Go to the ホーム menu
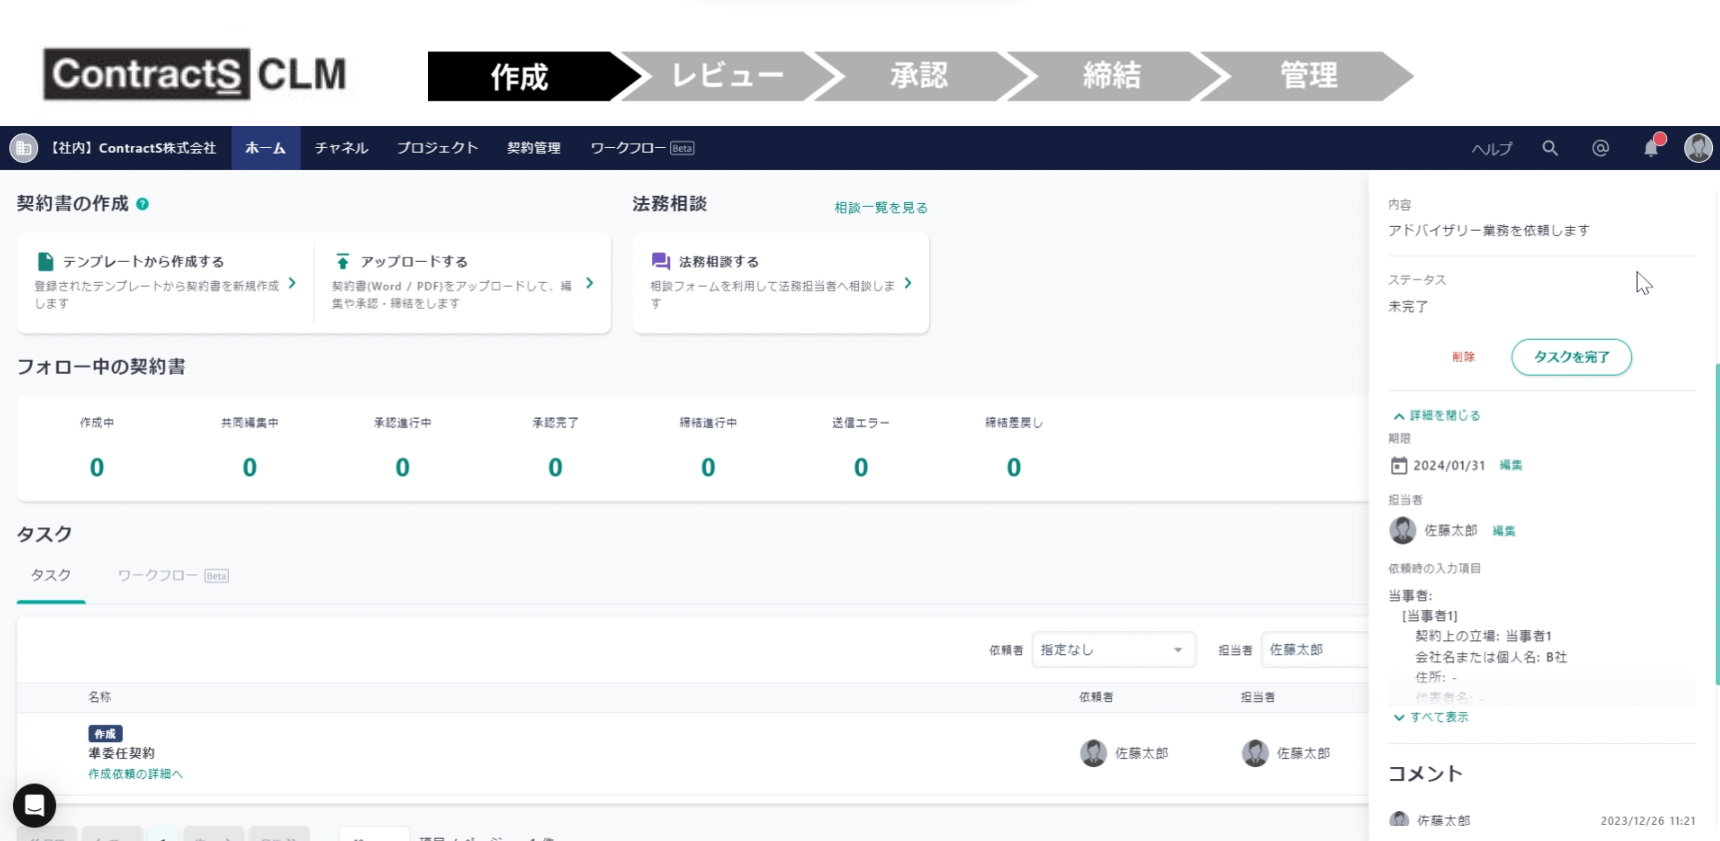The width and height of the screenshot is (1720, 841). pyautogui.click(x=266, y=148)
